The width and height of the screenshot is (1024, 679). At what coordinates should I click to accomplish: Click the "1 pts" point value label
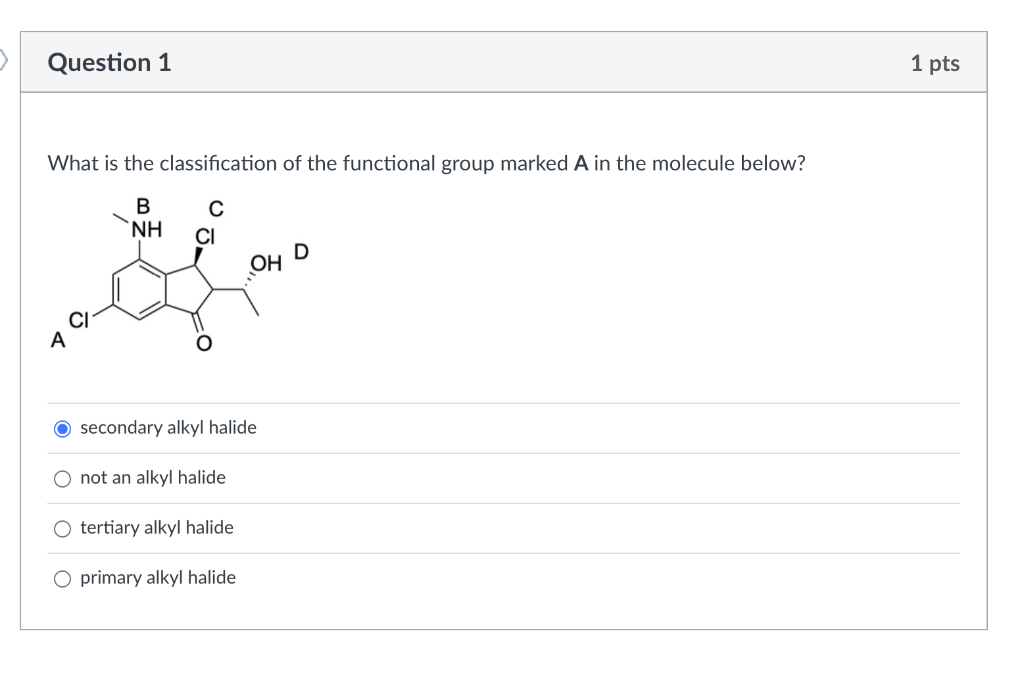935,62
